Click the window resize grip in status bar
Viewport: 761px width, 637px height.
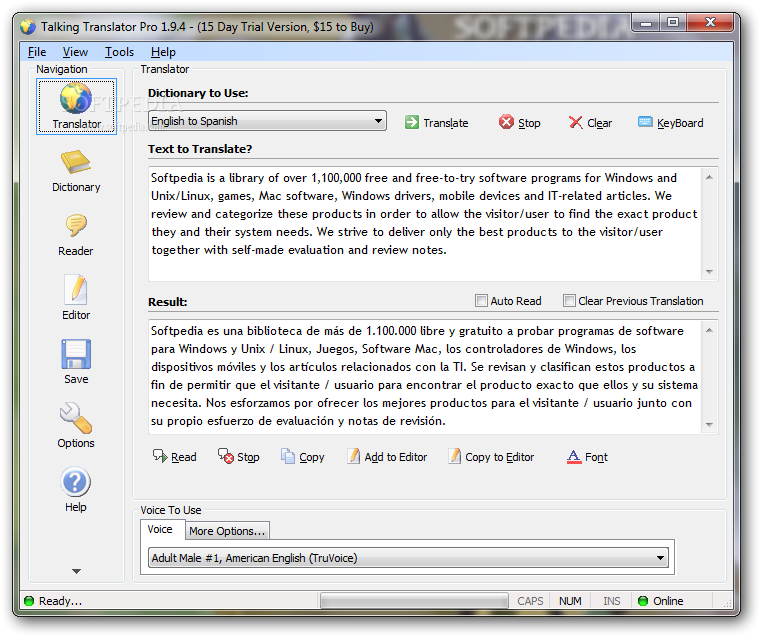tap(727, 603)
